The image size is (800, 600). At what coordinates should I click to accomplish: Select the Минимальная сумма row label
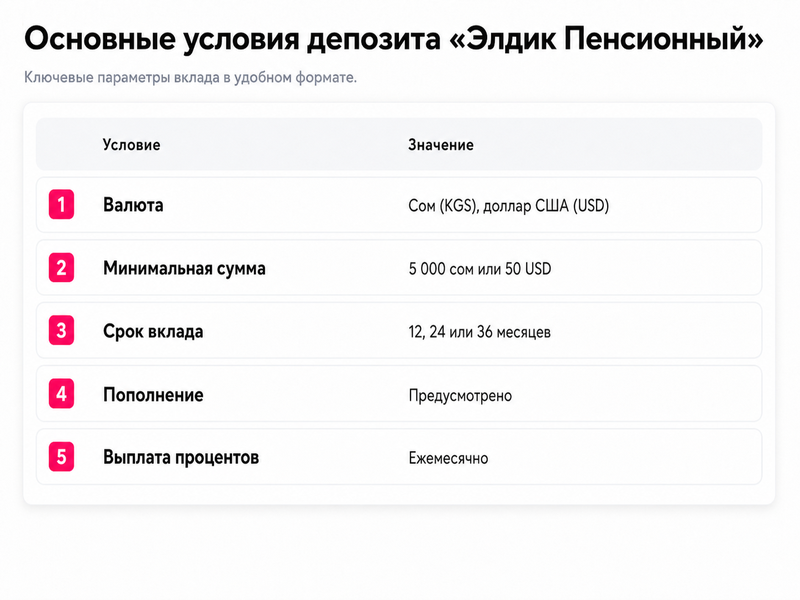184,268
